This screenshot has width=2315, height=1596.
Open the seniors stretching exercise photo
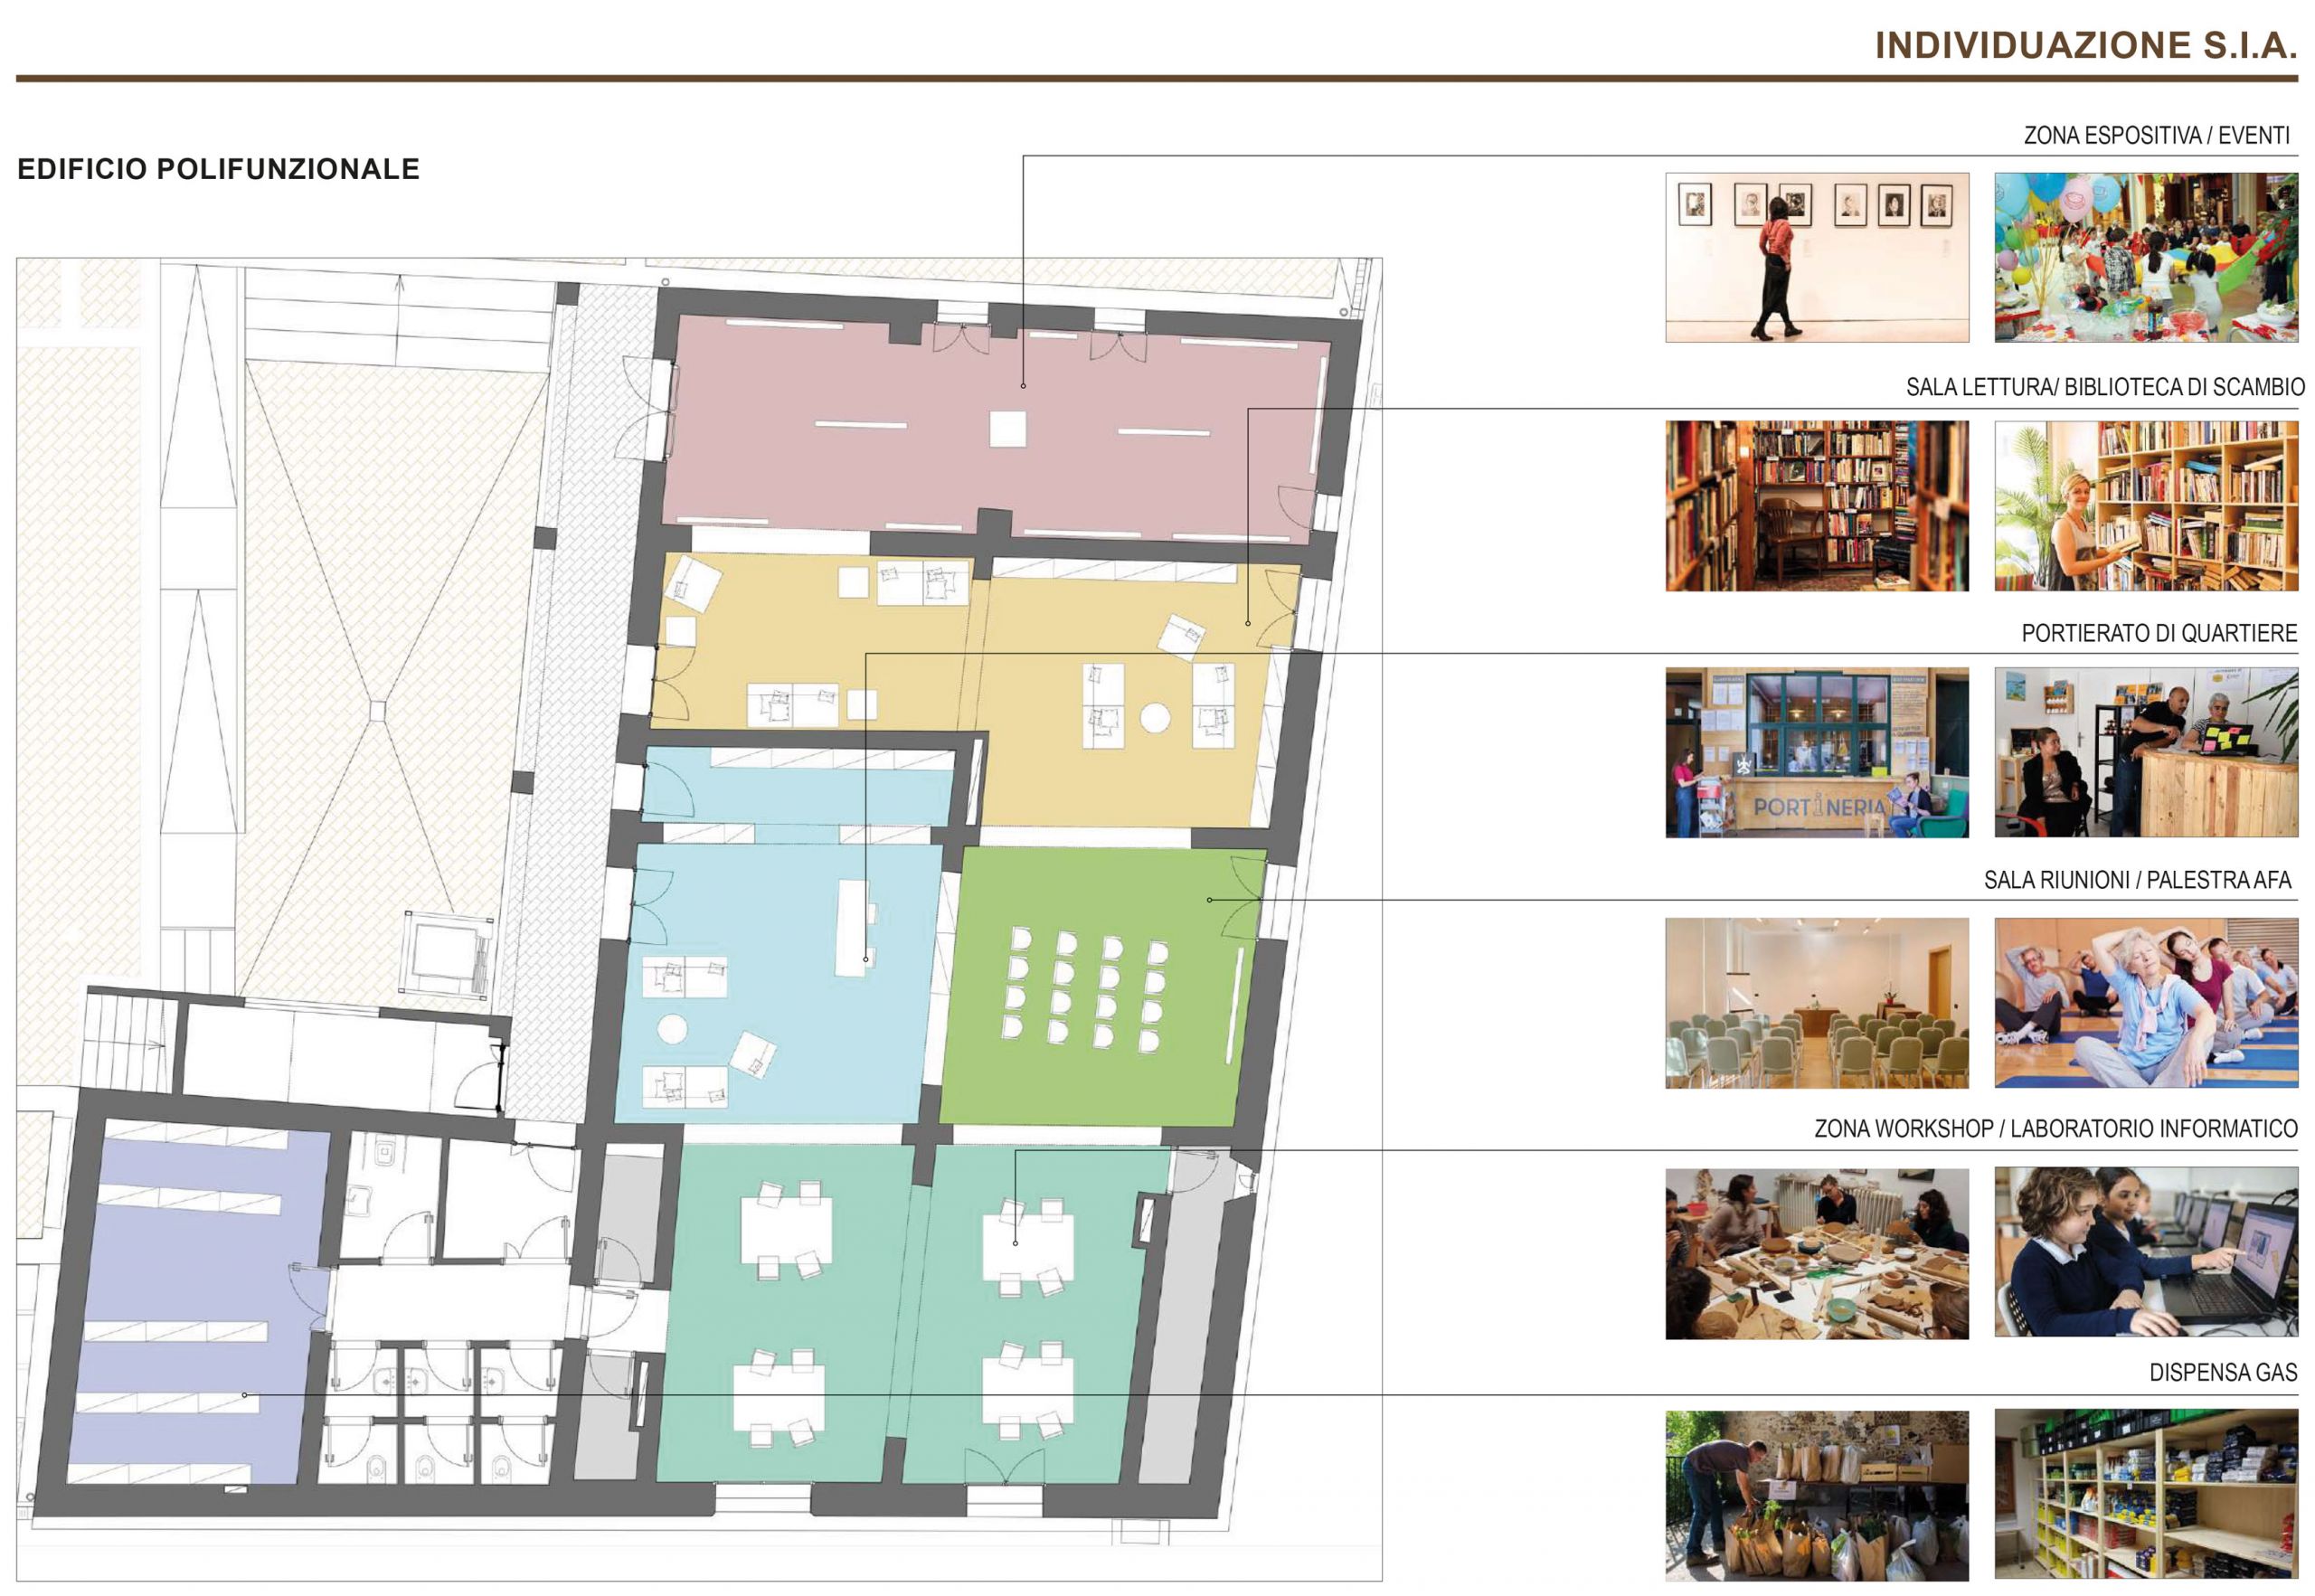coord(2146,1003)
